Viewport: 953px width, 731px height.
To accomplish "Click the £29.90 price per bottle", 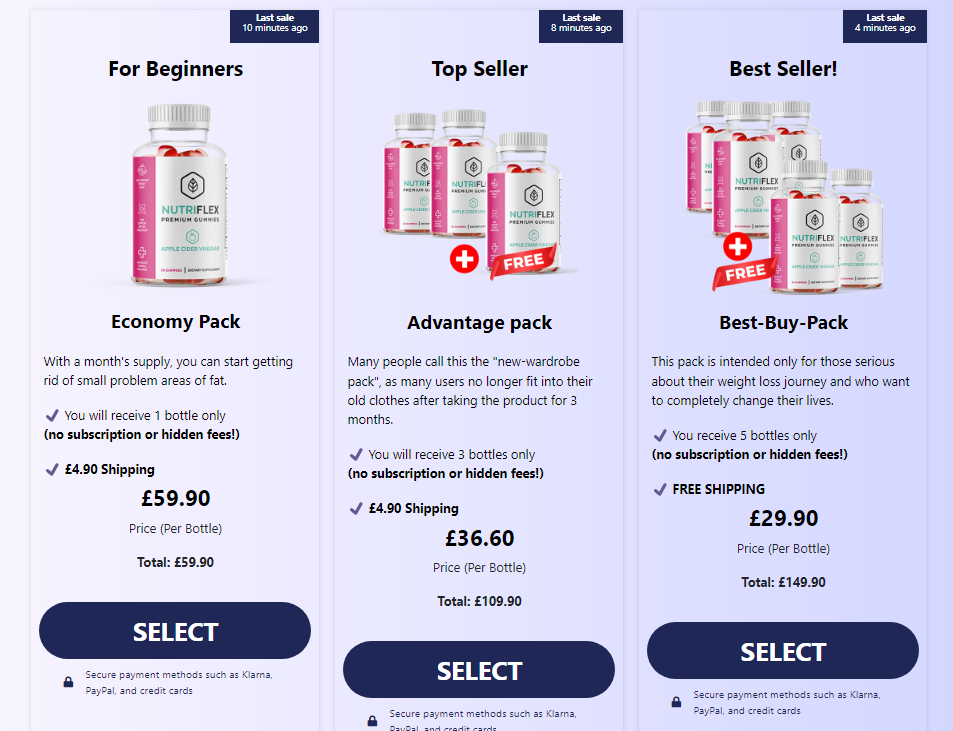I will click(783, 518).
